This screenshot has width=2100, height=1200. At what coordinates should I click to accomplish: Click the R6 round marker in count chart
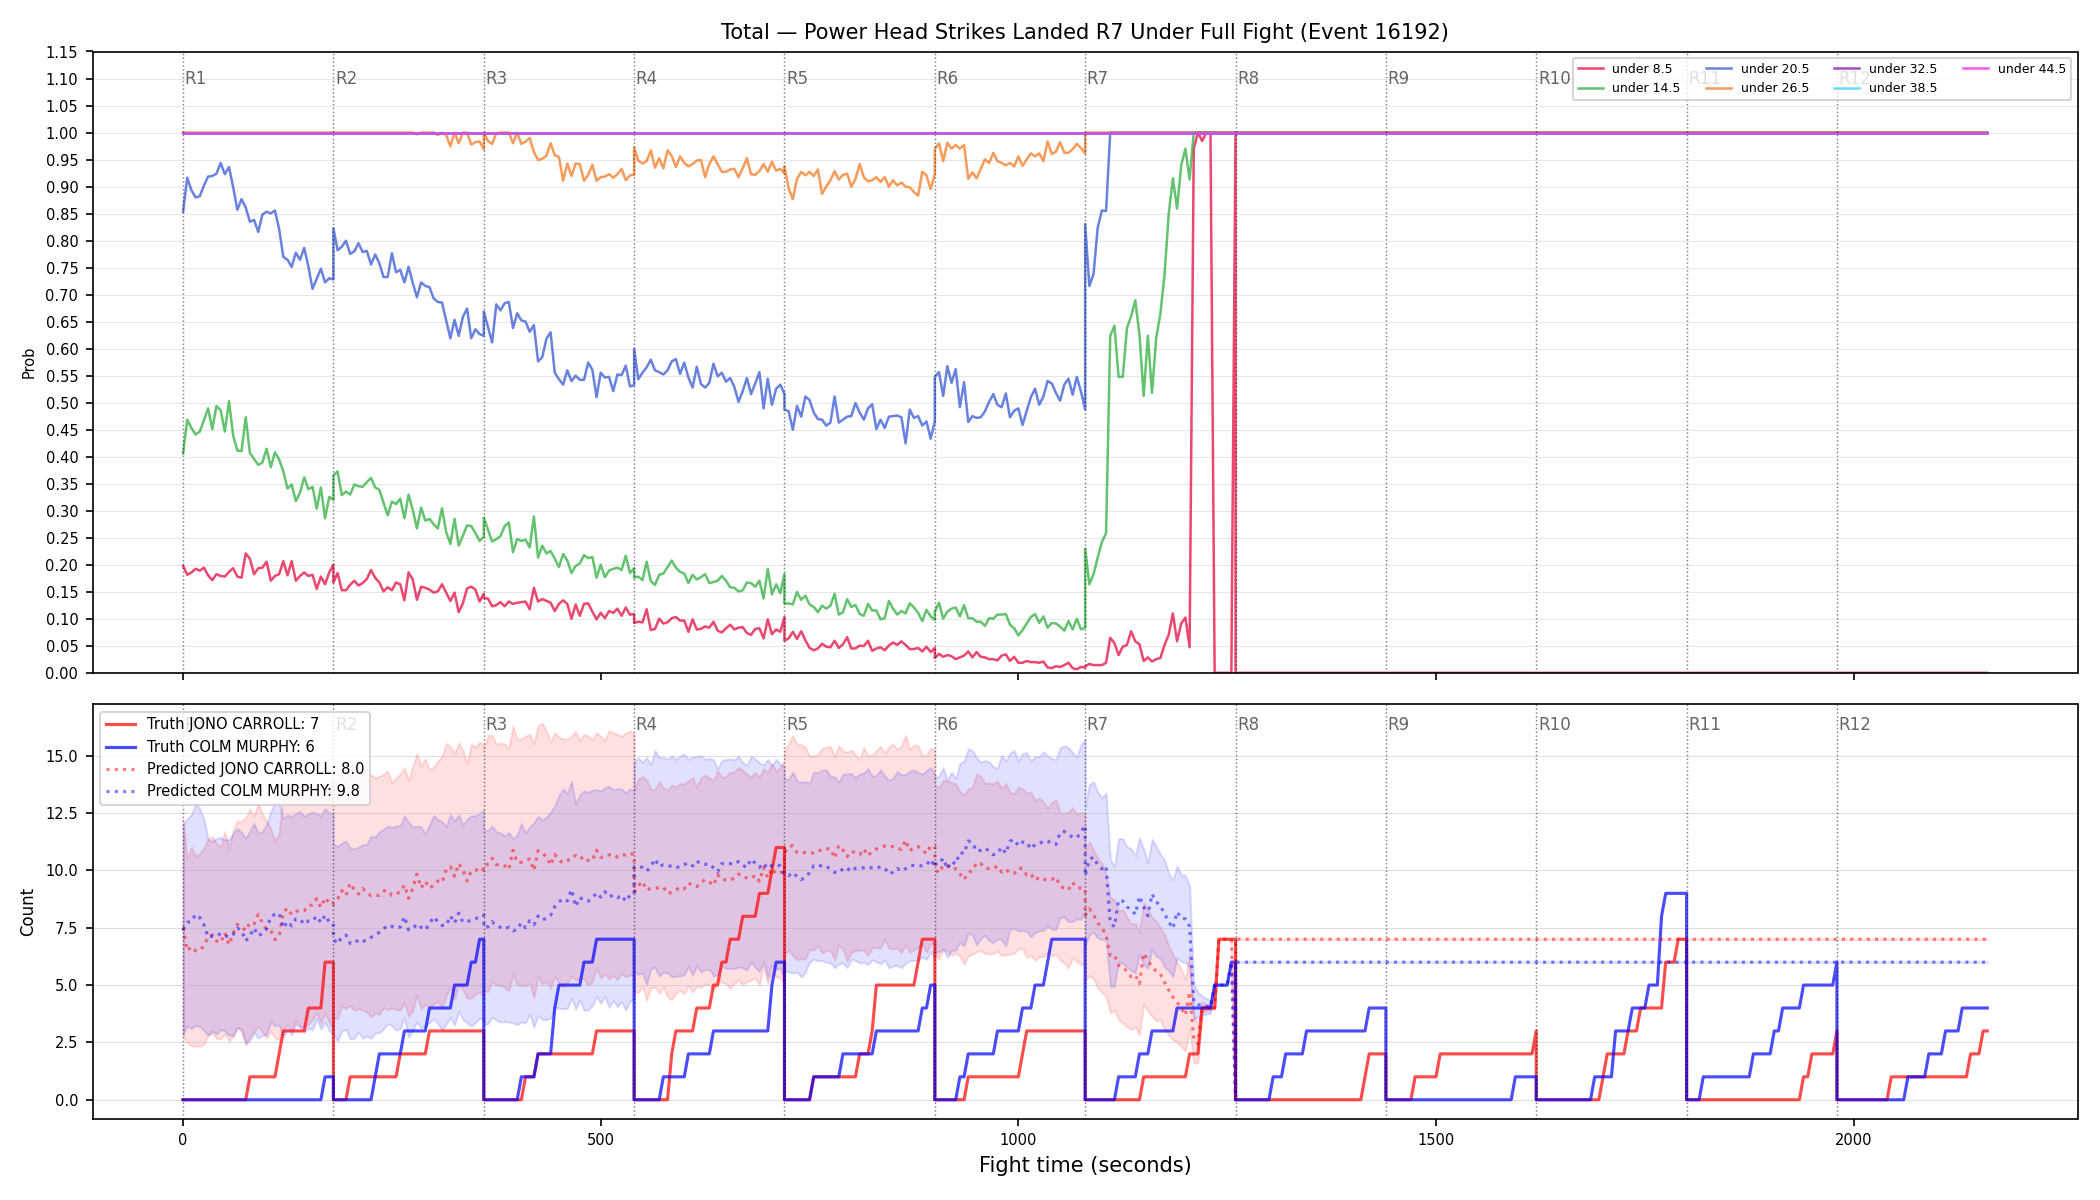[947, 724]
